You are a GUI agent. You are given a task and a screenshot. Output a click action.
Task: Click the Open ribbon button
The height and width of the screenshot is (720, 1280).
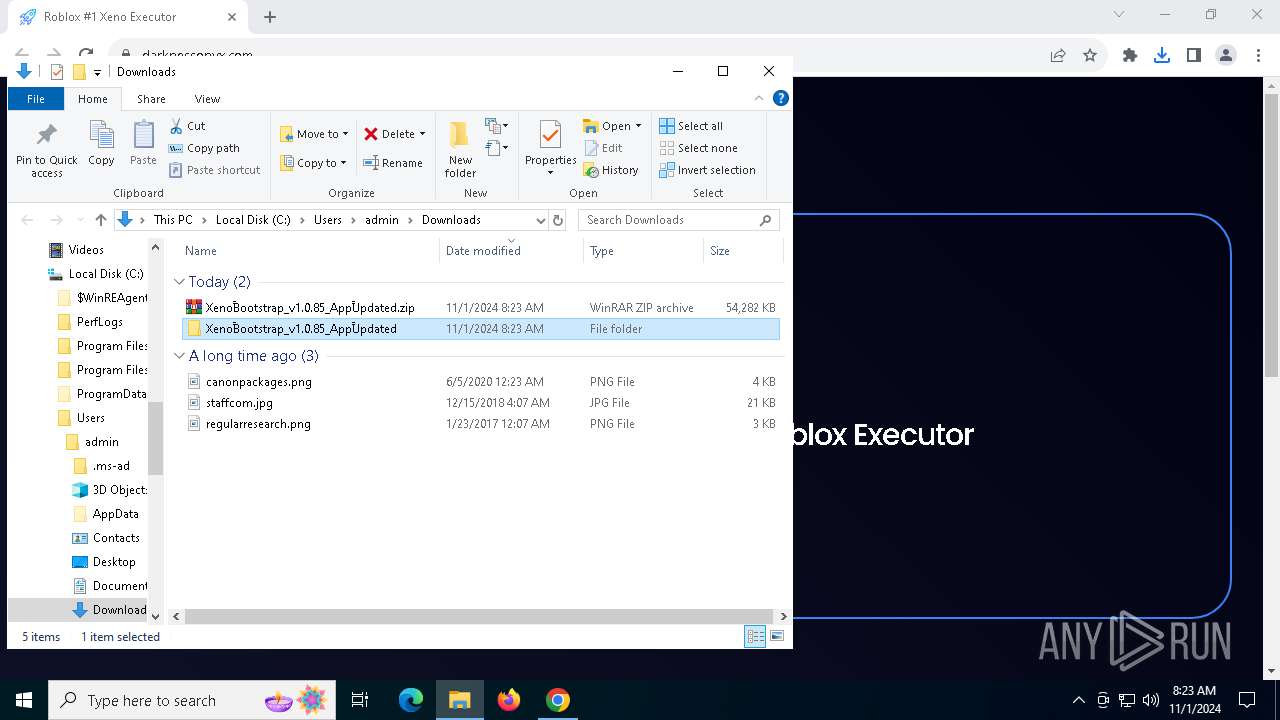click(x=611, y=126)
